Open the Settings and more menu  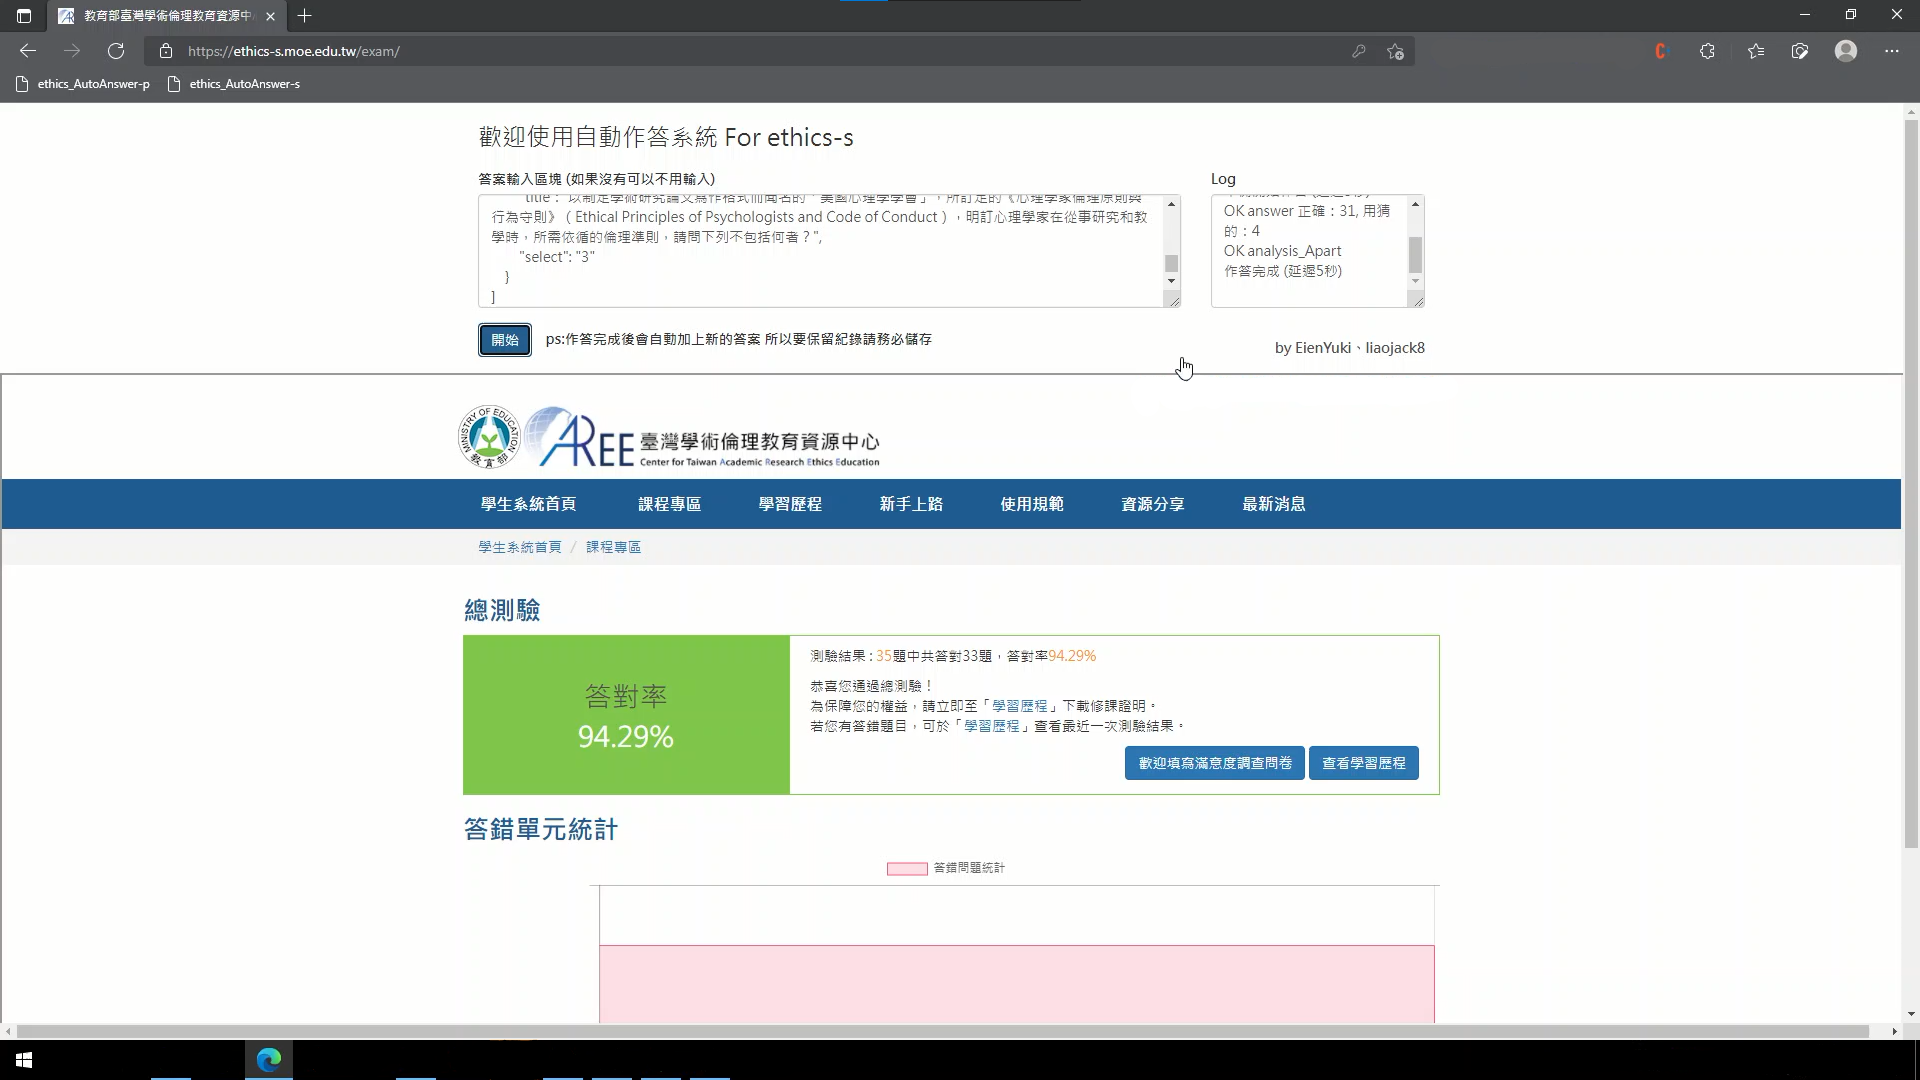(x=1893, y=51)
